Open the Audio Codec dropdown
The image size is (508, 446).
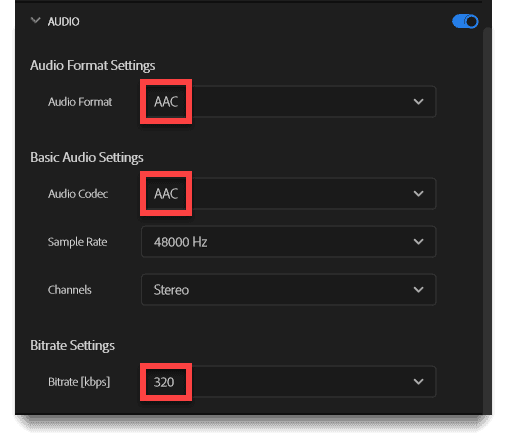click(x=289, y=194)
